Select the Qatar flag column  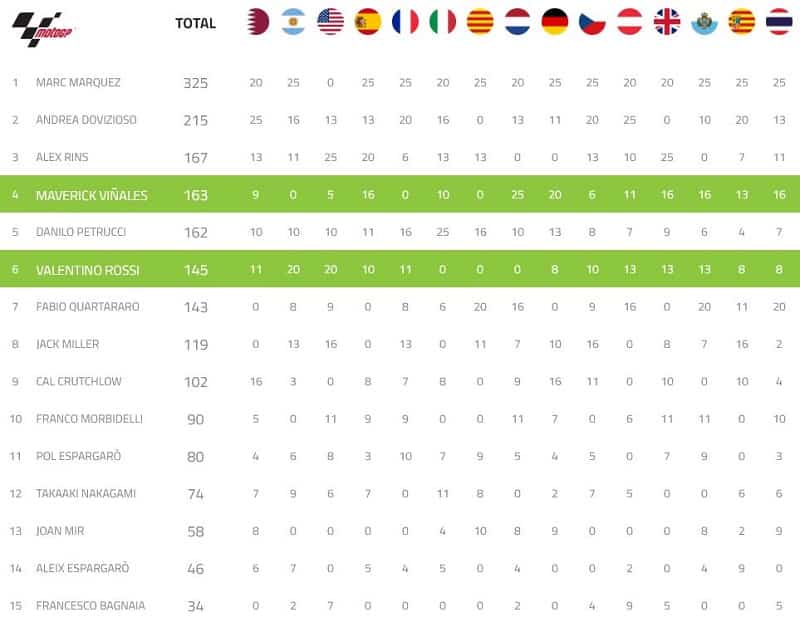256,22
